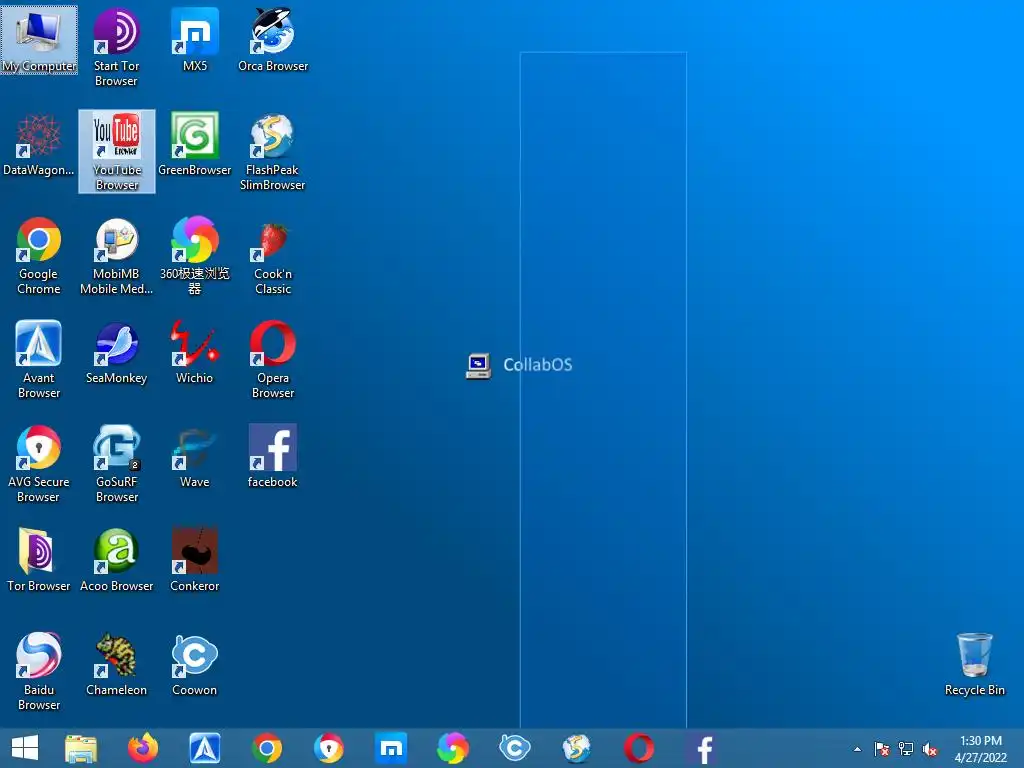This screenshot has width=1024, height=768.
Task: Select the Coowon desktop shortcut
Action: coord(195,664)
